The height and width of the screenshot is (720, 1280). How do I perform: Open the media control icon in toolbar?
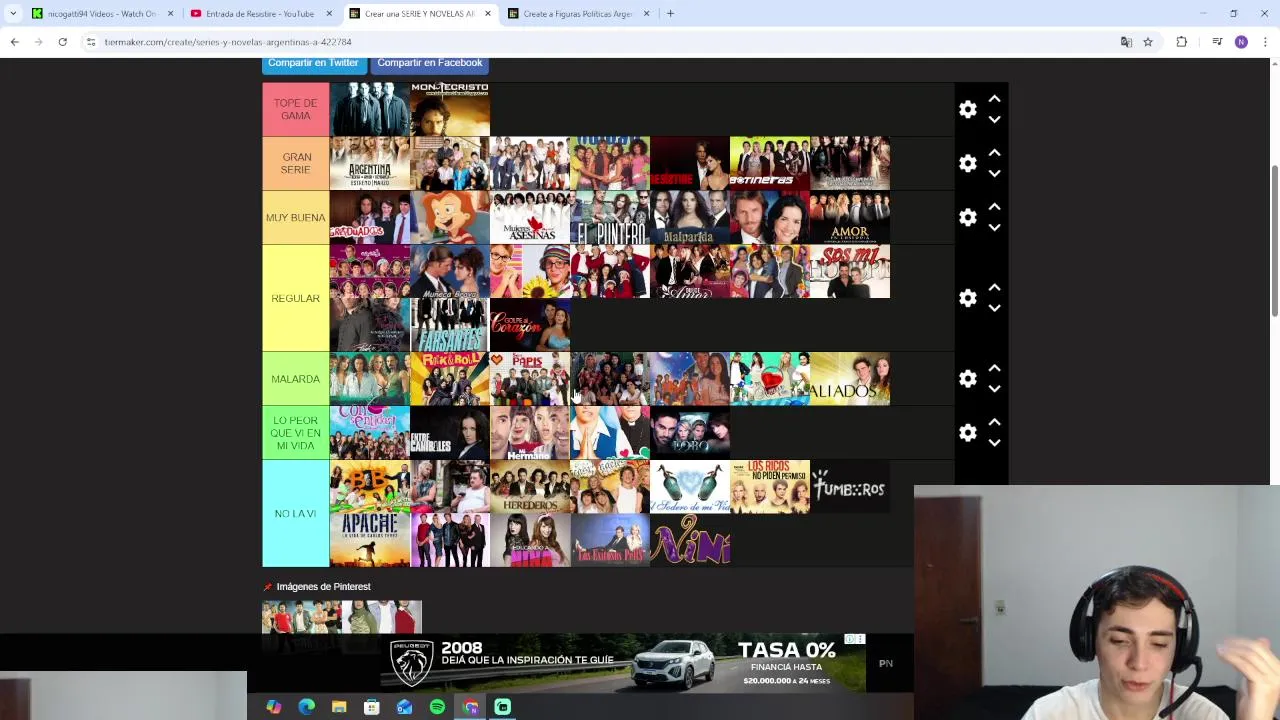(x=1217, y=42)
